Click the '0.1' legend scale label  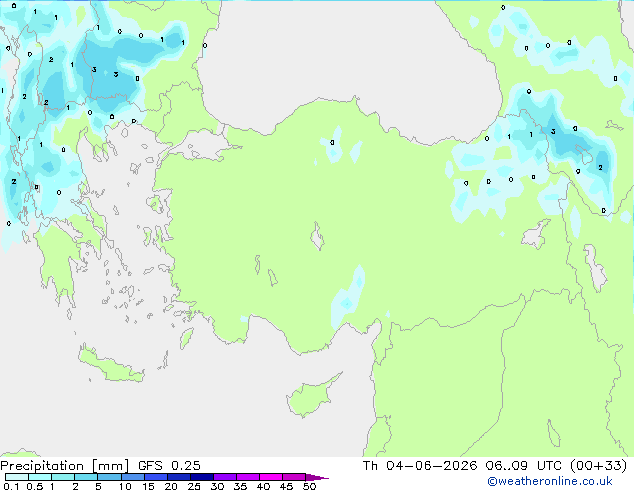coord(11,486)
